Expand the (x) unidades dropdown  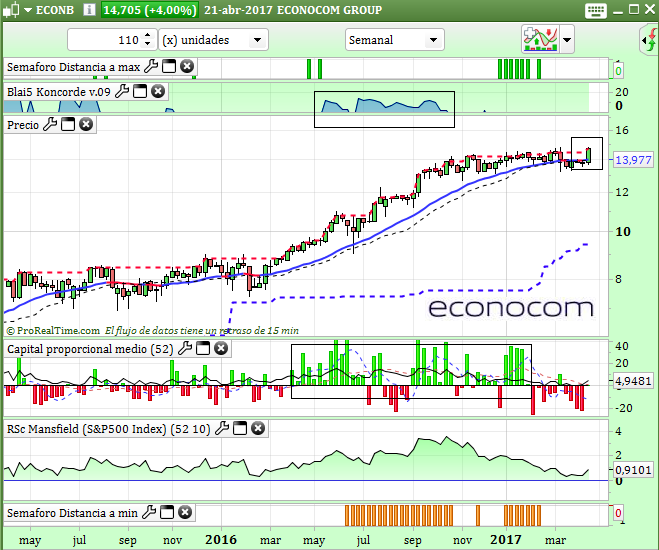pos(258,40)
